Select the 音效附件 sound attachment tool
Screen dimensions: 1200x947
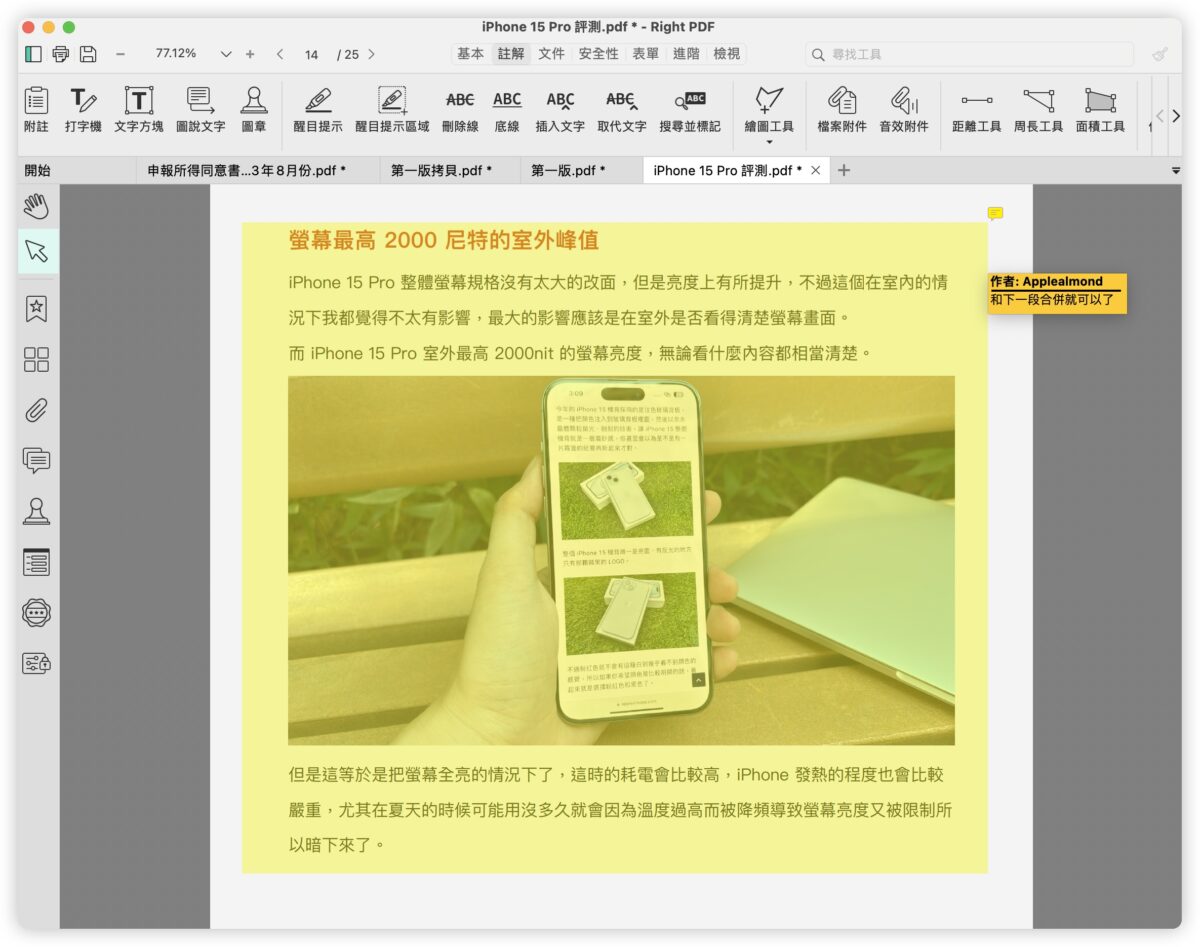[904, 109]
